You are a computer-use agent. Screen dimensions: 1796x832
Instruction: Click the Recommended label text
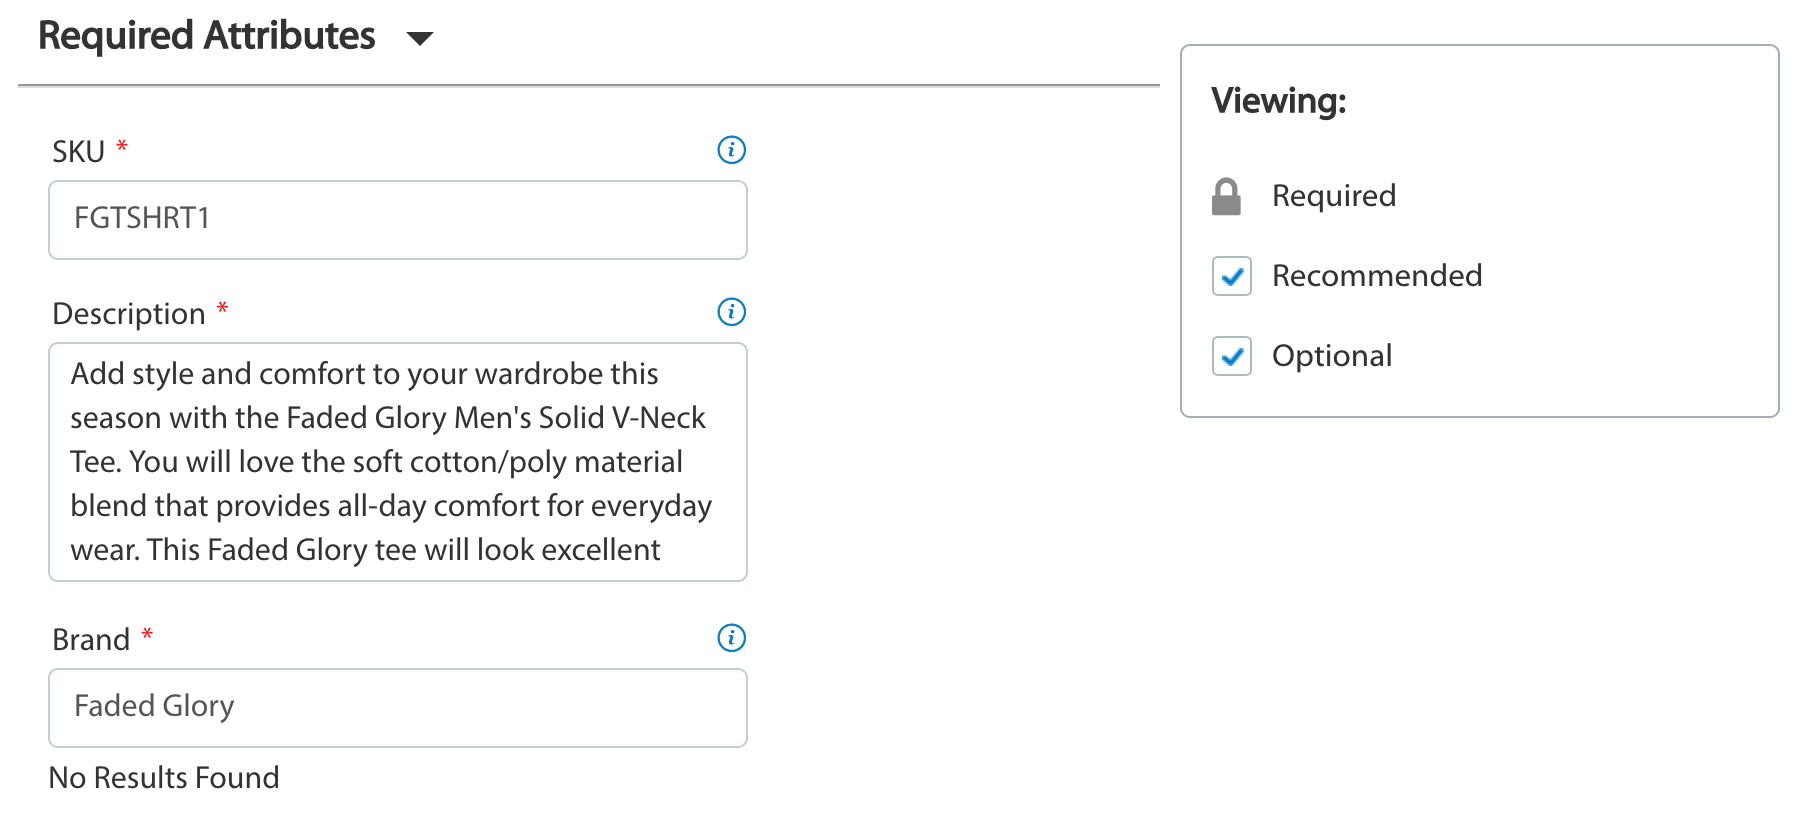pos(1377,276)
